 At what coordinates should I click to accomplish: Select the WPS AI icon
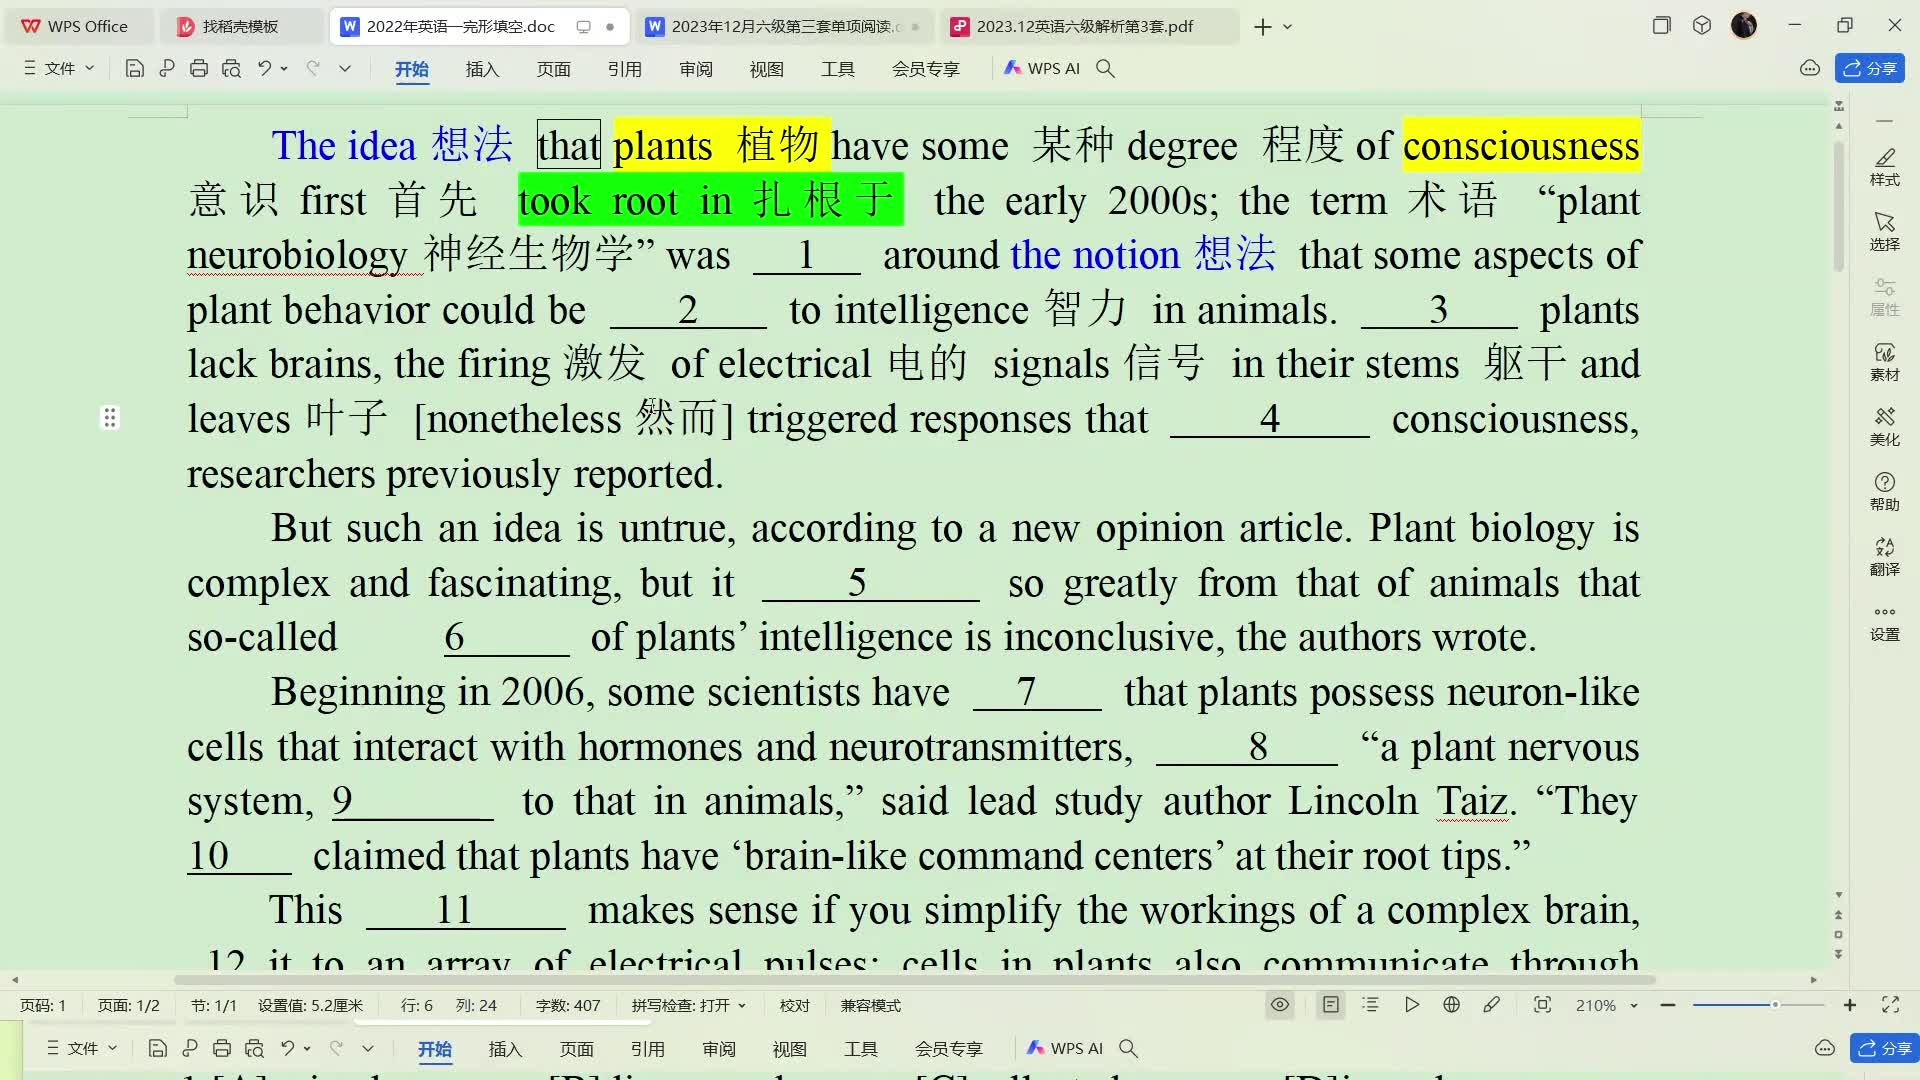(1013, 67)
